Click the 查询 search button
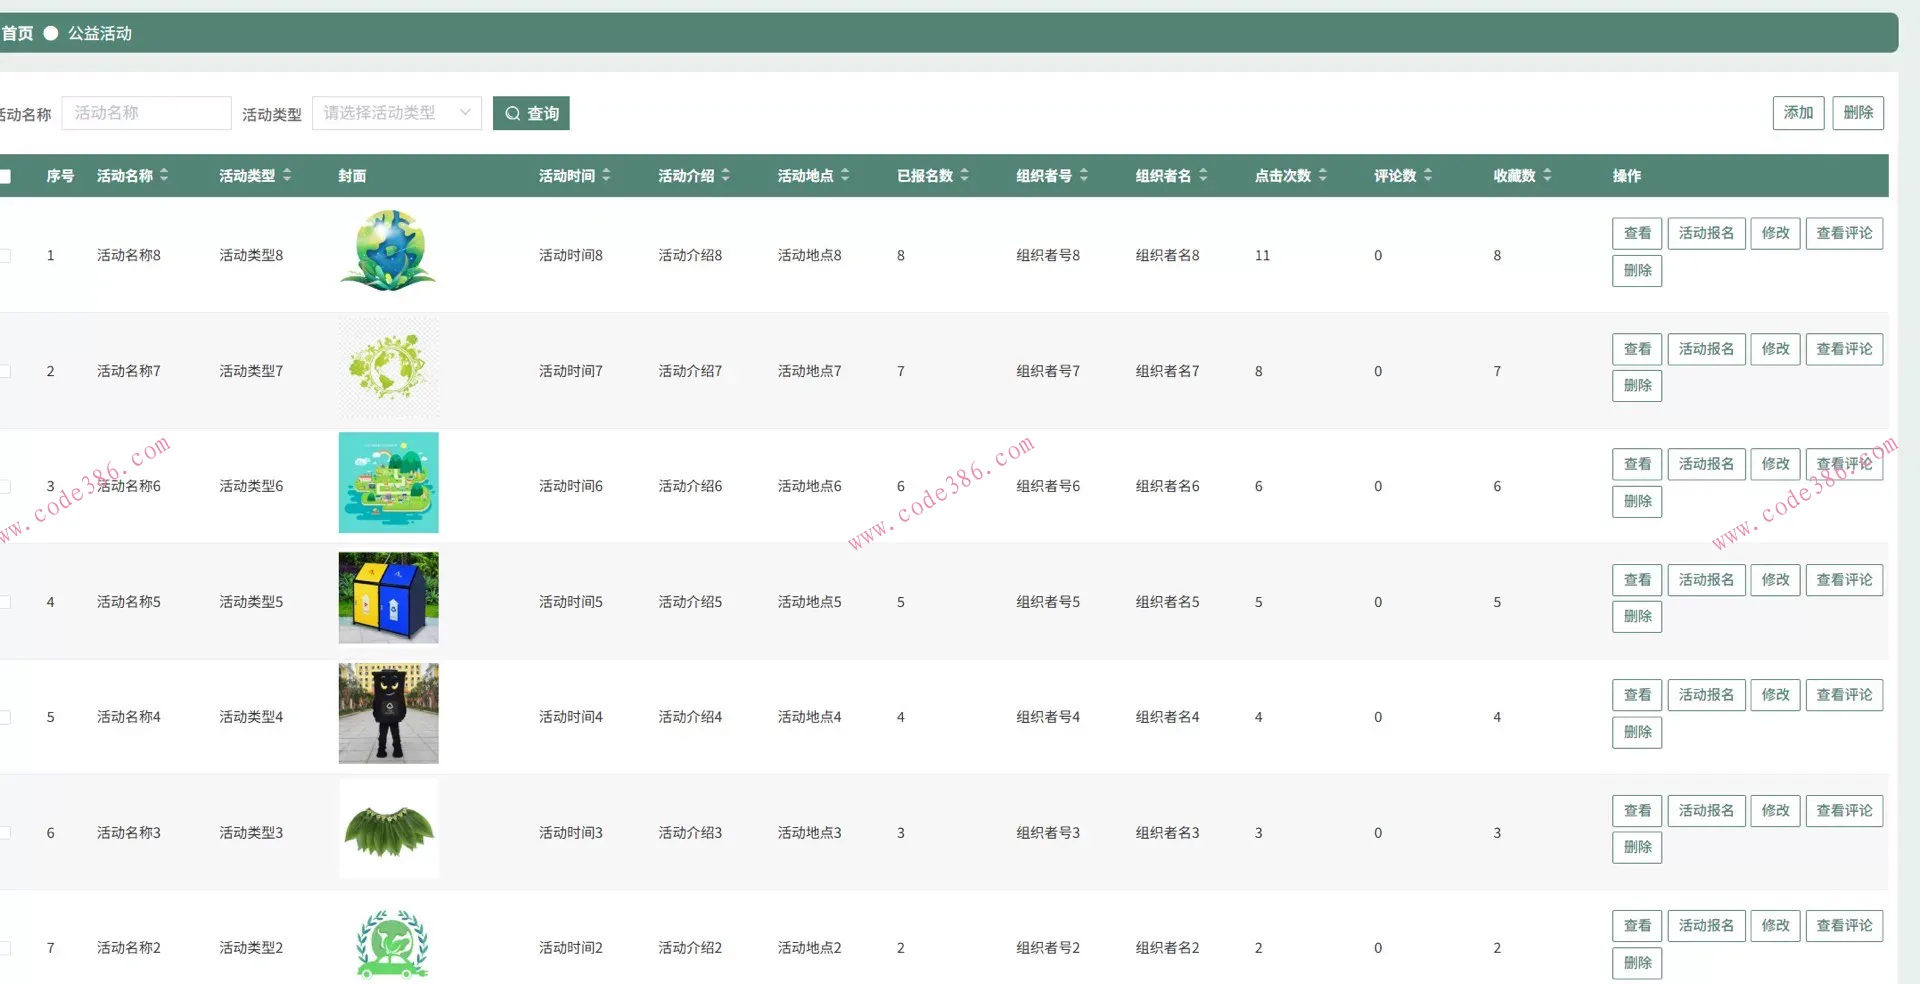This screenshot has width=1920, height=984. pos(531,113)
